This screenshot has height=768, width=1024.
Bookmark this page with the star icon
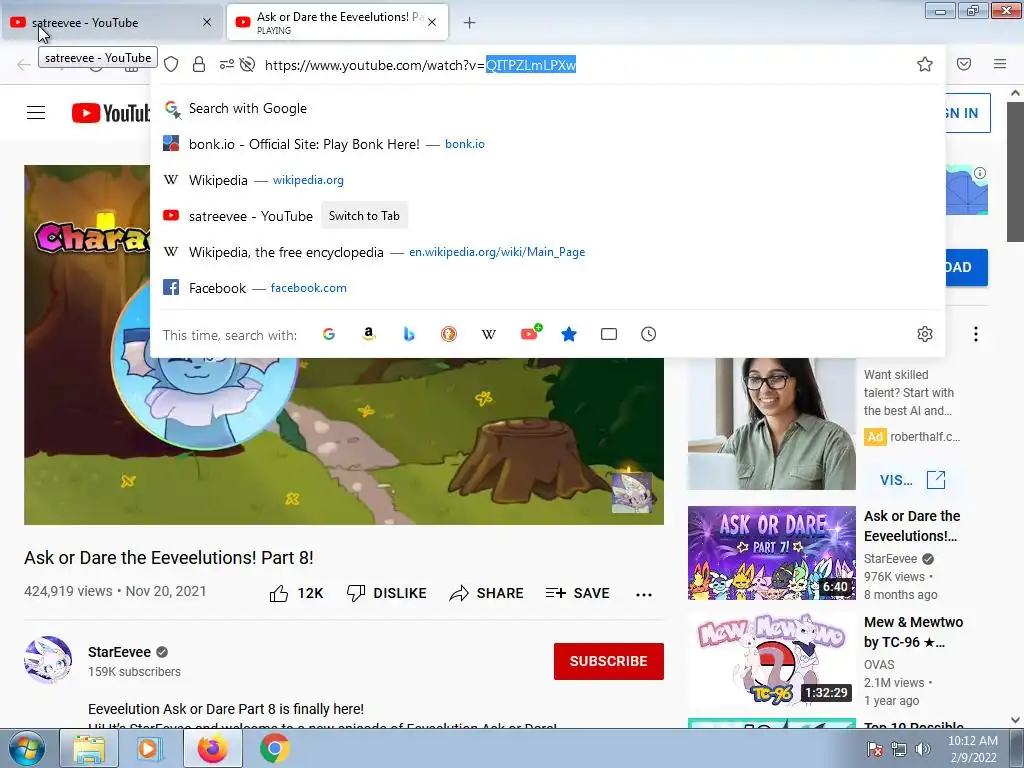(925, 64)
